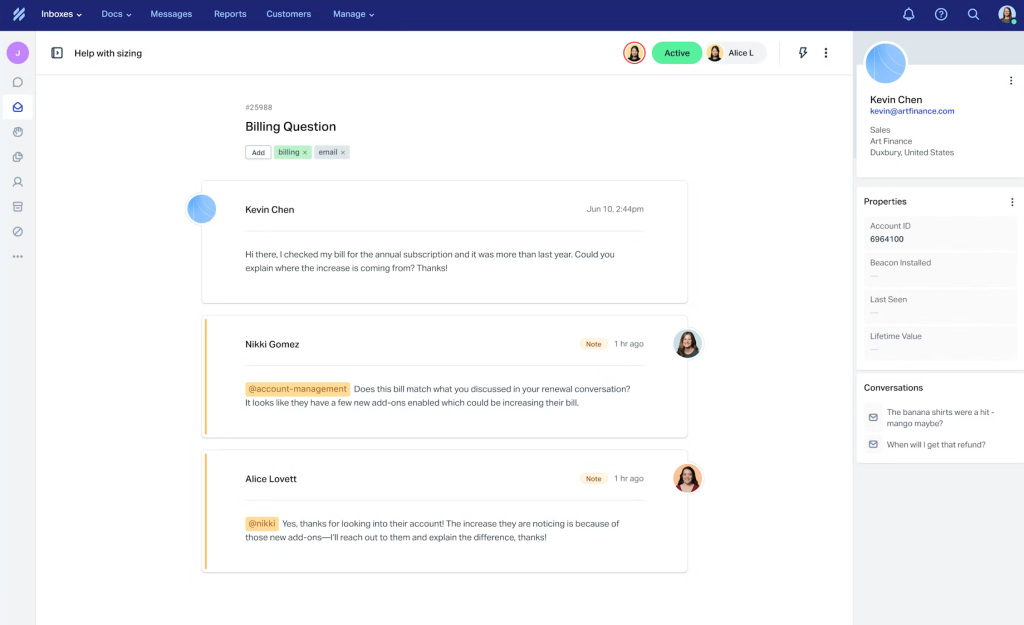Click the @account-management mention

pos(298,389)
